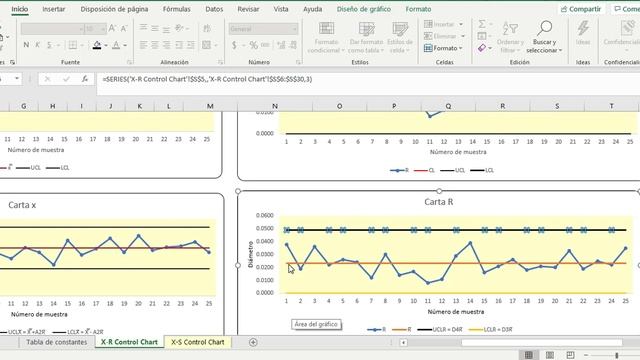Click the Vista ribbon tab
This screenshot has width=640, height=360.
[x=281, y=9]
